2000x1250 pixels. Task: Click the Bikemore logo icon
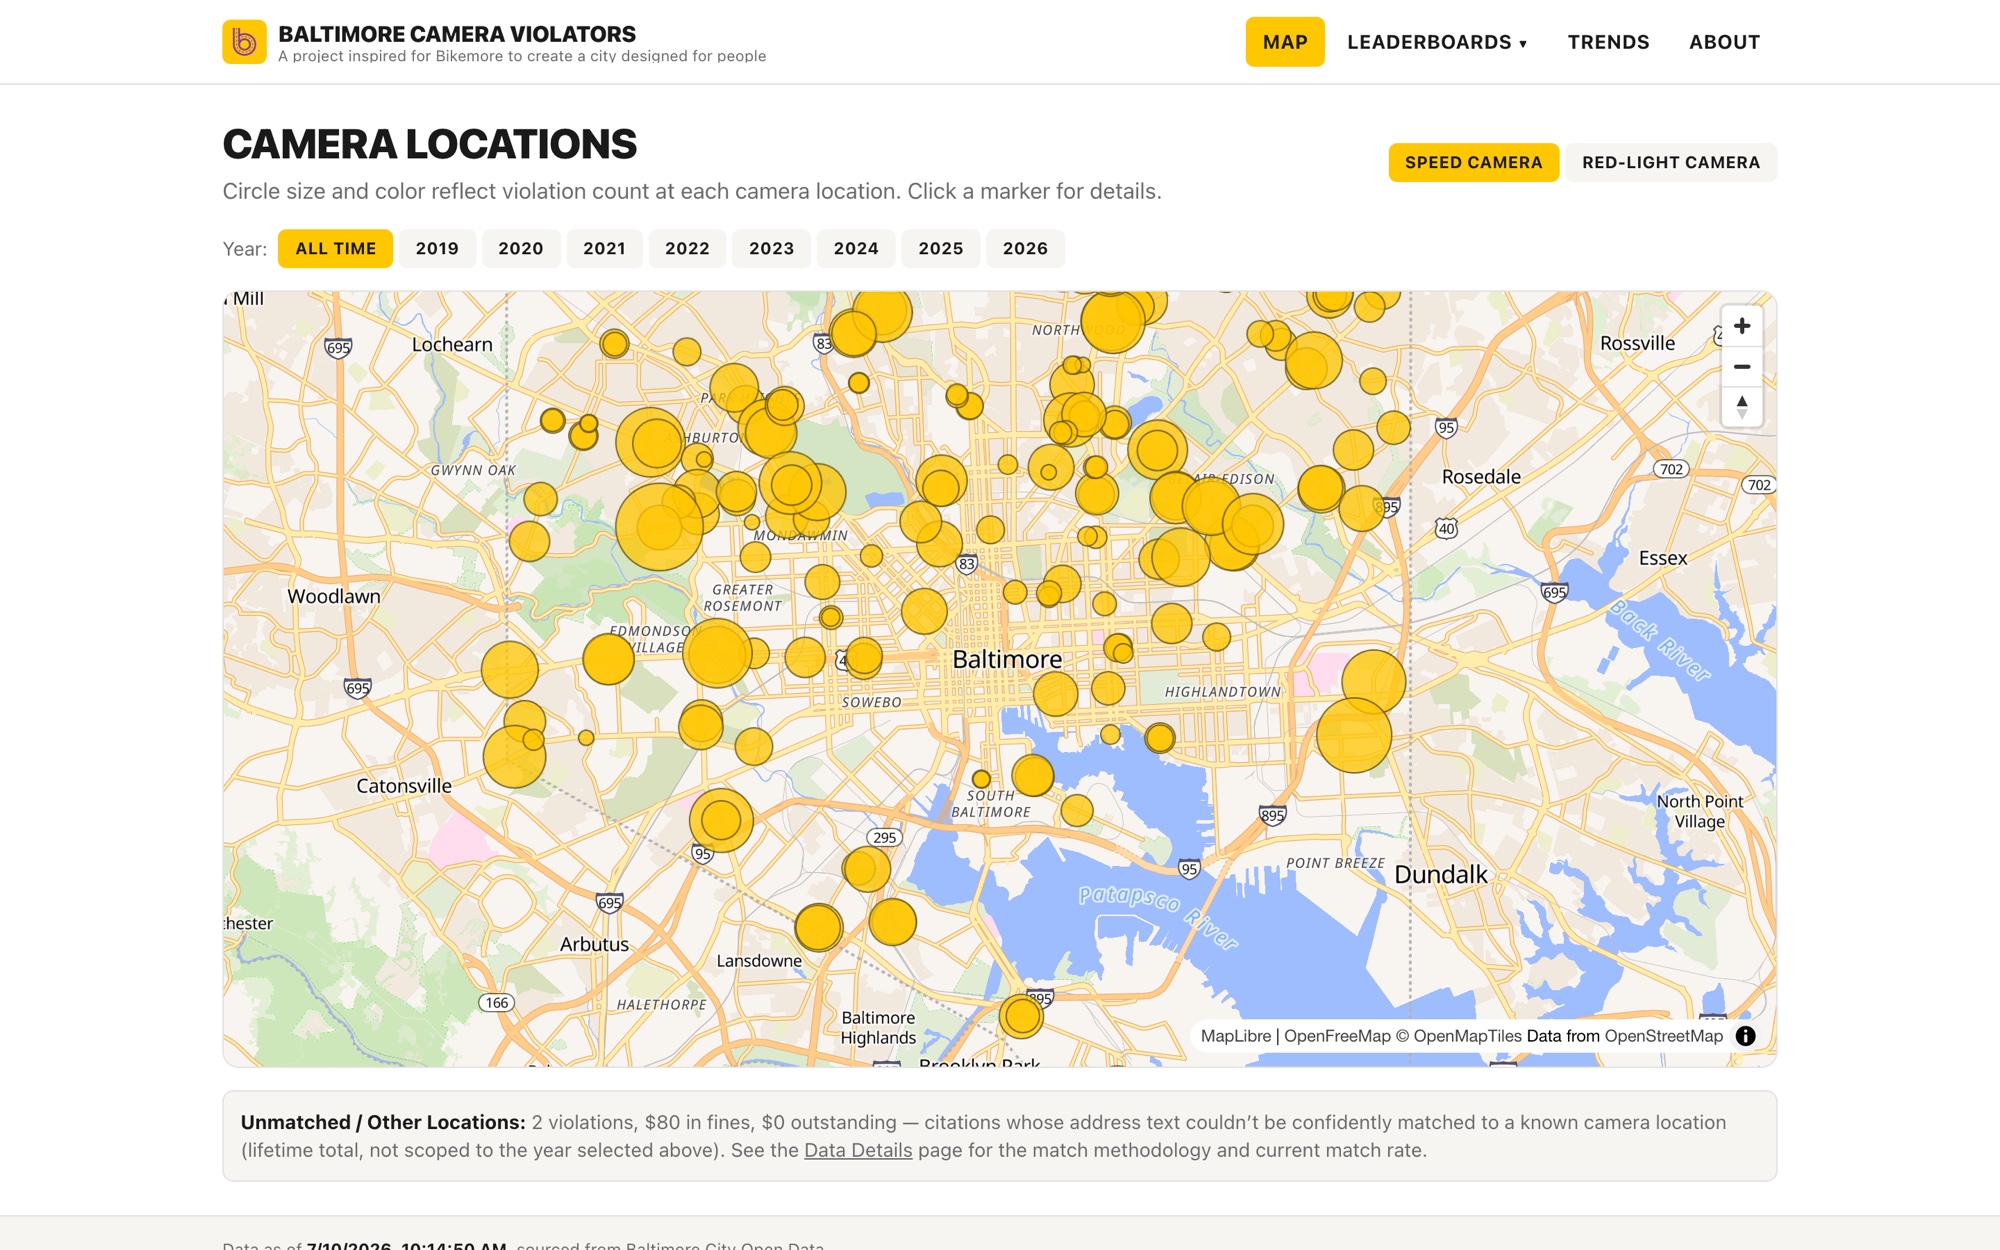(x=244, y=42)
